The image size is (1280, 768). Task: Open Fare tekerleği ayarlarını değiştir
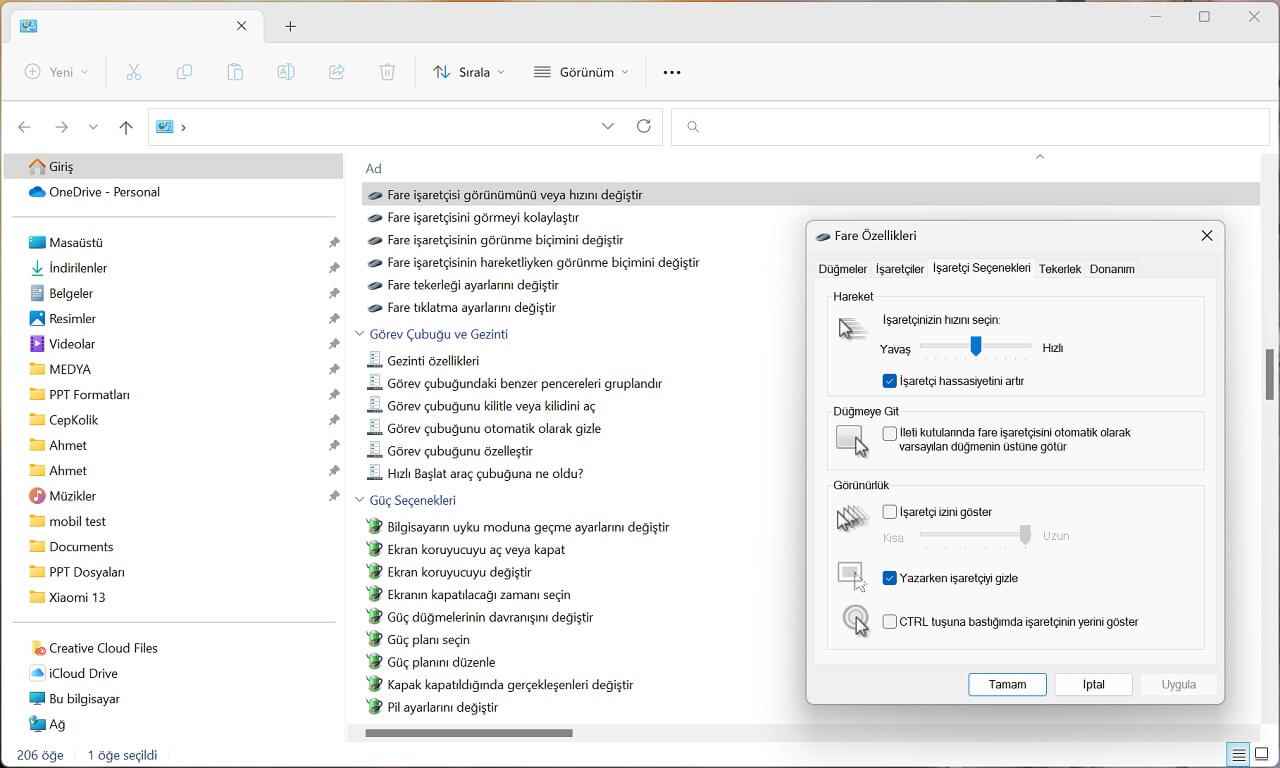(x=473, y=285)
